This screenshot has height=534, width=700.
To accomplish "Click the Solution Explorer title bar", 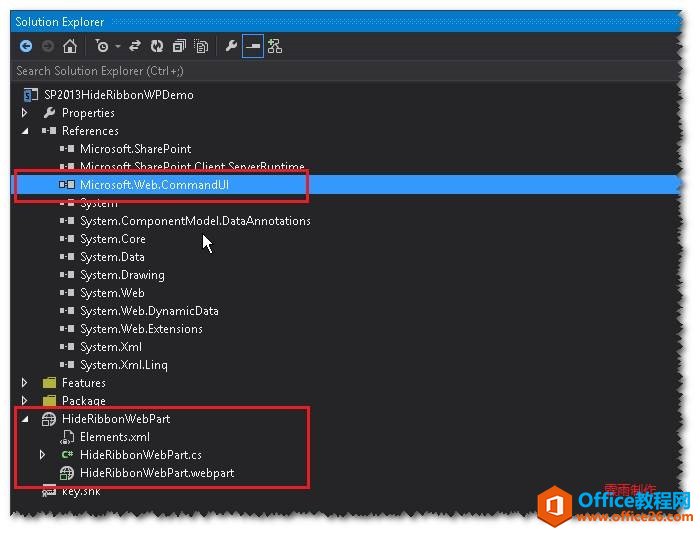I will (x=346, y=21).
